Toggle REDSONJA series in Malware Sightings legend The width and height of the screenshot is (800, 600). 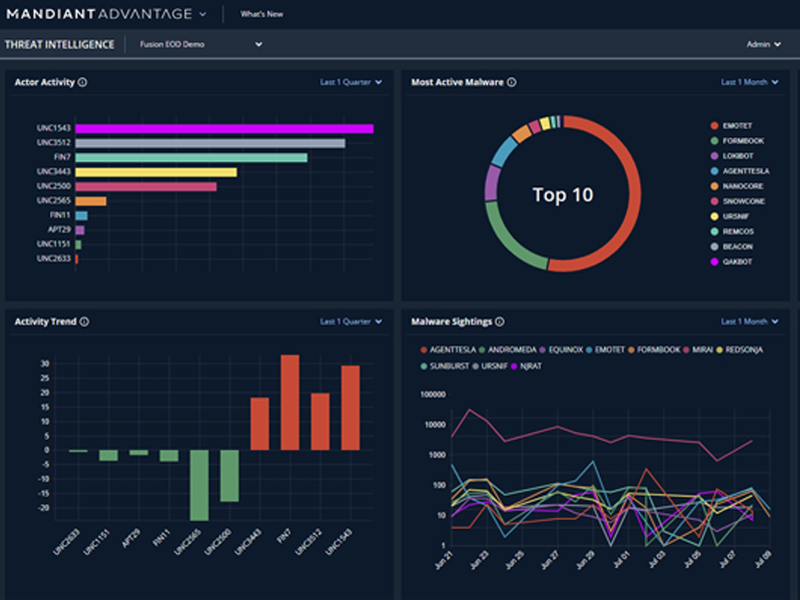[x=740, y=350]
